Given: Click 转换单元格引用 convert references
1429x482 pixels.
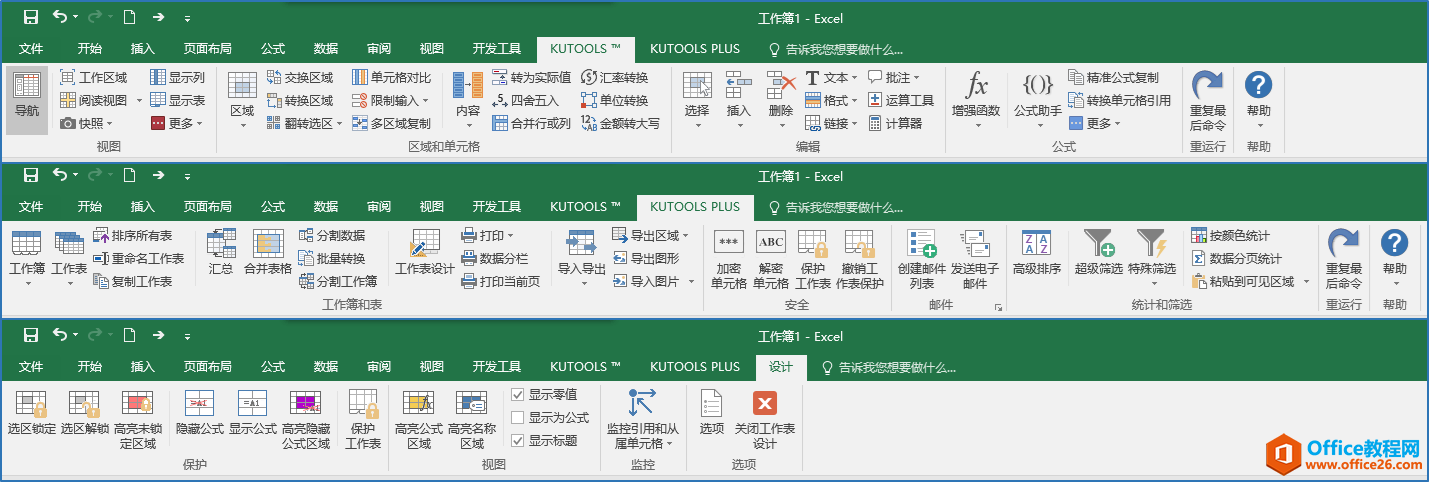Looking at the screenshot, I should click(x=1120, y=101).
